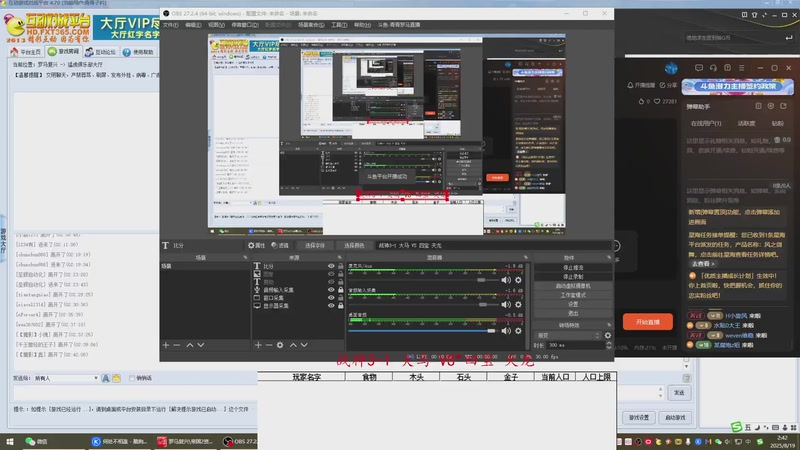Screen dimensions: 800x450
Task: Adjust the 300 ms duration stepper
Action: 608,345
